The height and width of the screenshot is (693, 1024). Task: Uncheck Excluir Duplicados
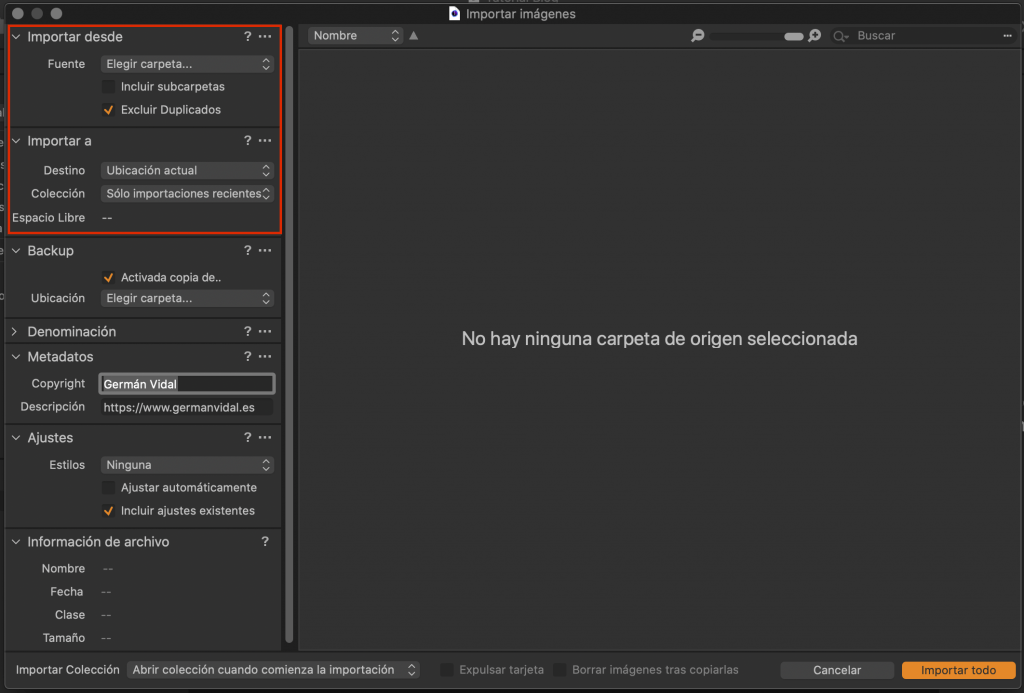pos(109,110)
